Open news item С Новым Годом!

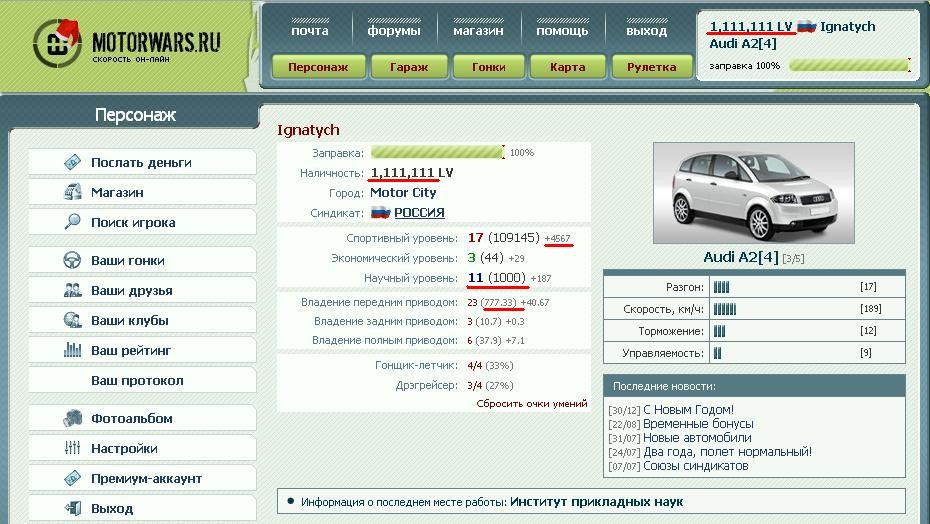[x=688, y=409]
